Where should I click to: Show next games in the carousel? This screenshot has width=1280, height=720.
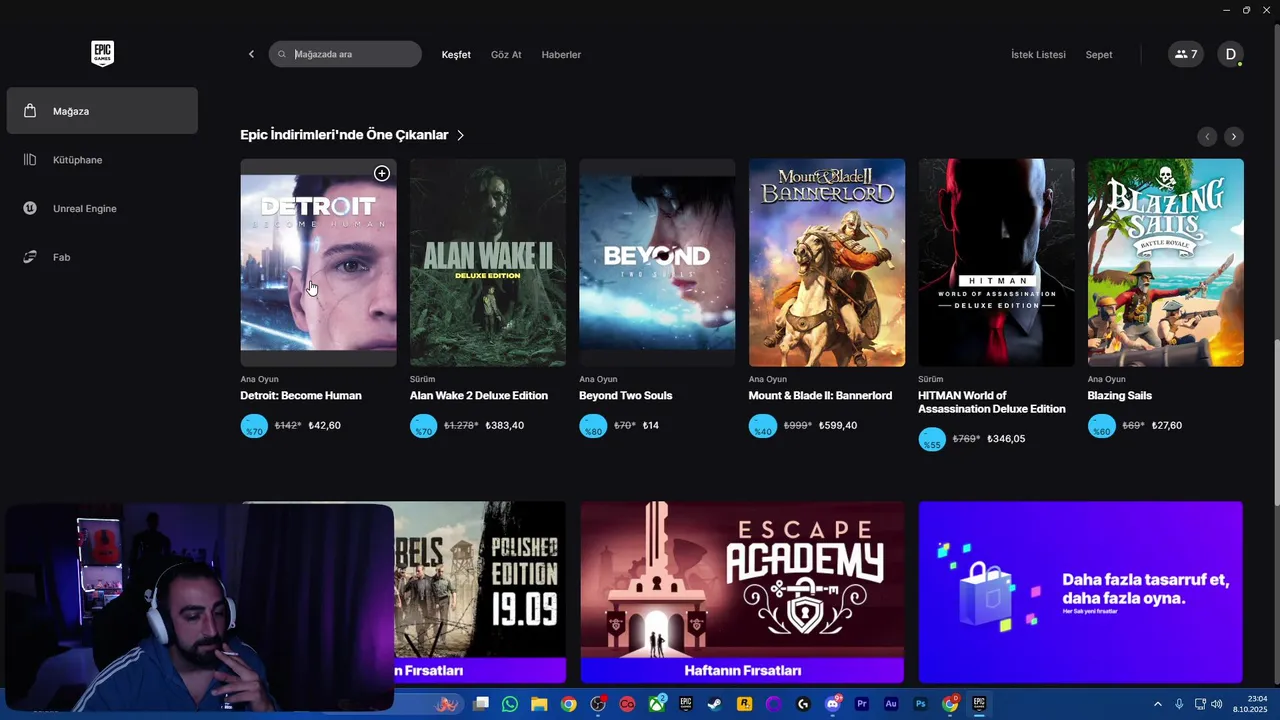point(1234,136)
